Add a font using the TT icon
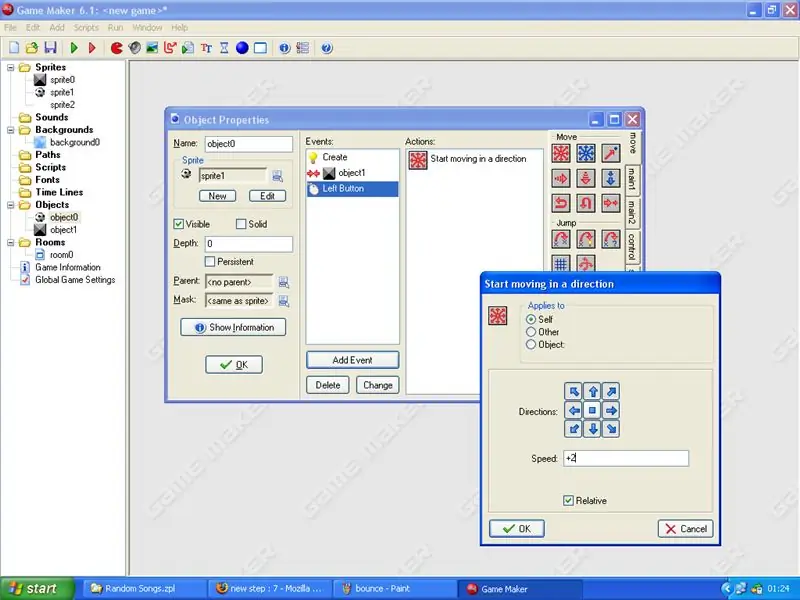The image size is (800, 600). (x=206, y=48)
